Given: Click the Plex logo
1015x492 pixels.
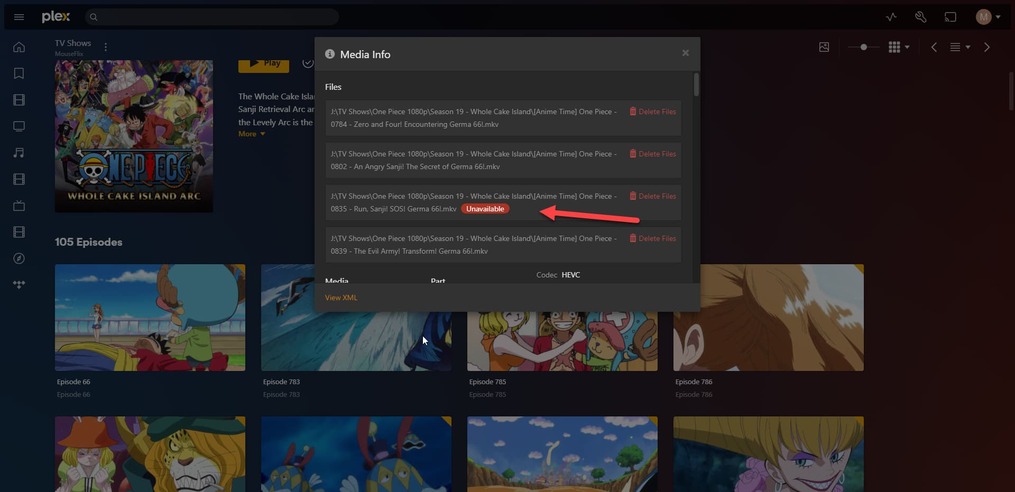Looking at the screenshot, I should [56, 17].
